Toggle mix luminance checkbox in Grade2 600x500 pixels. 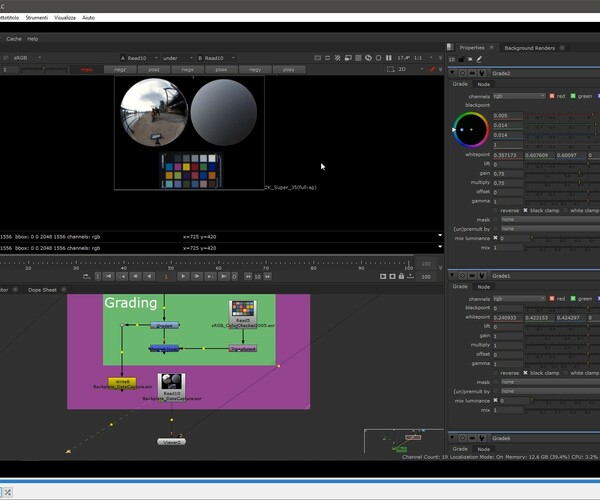click(x=496, y=238)
